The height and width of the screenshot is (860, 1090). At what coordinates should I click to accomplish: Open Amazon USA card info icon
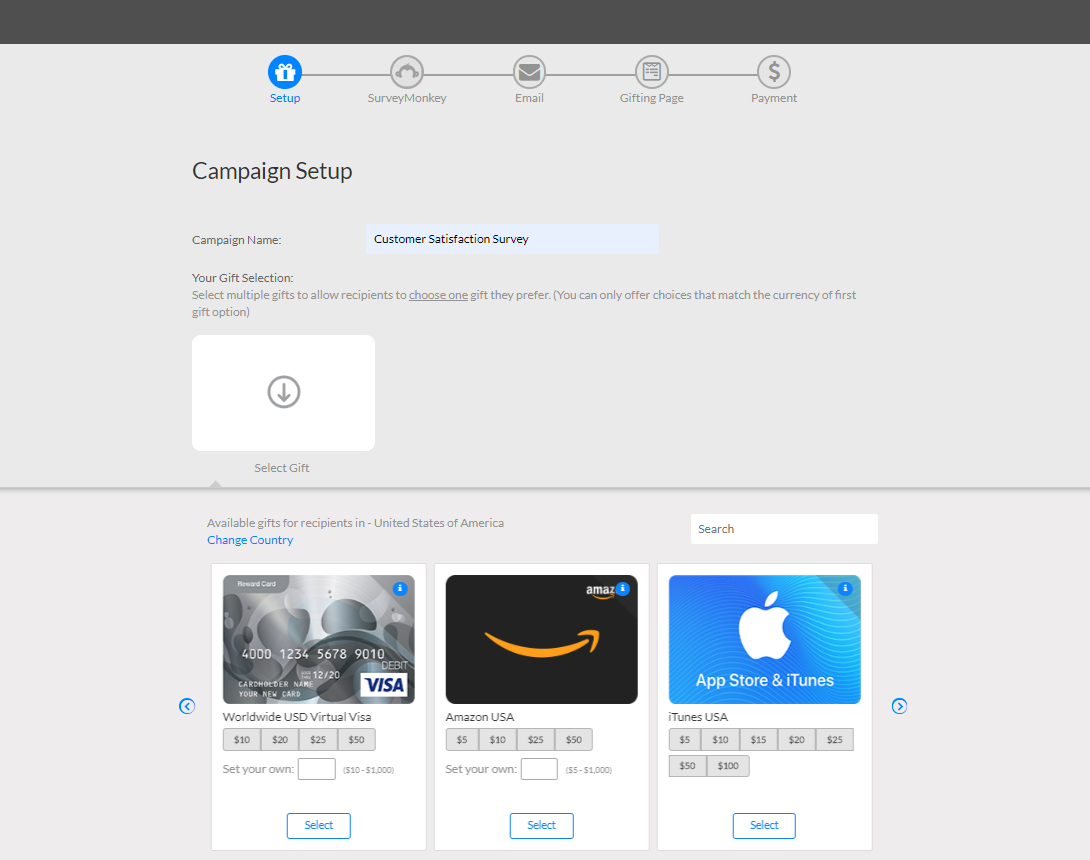(x=623, y=589)
